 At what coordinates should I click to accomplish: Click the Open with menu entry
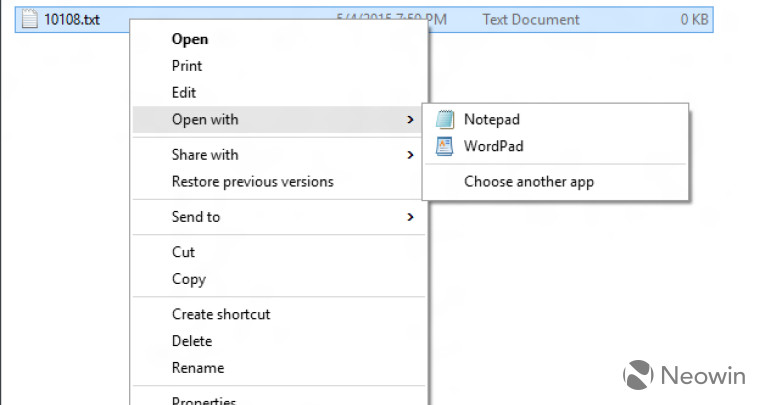coord(278,120)
